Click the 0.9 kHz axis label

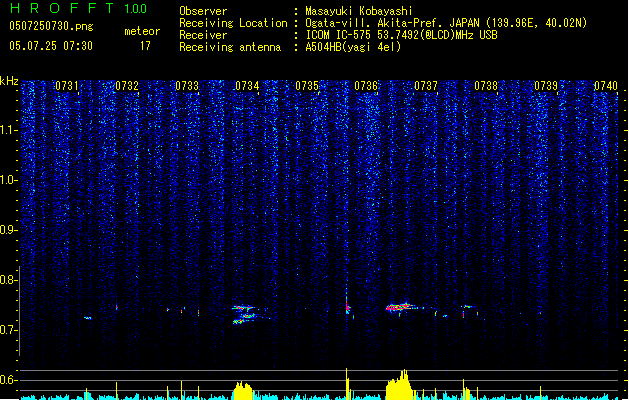pyautogui.click(x=9, y=230)
